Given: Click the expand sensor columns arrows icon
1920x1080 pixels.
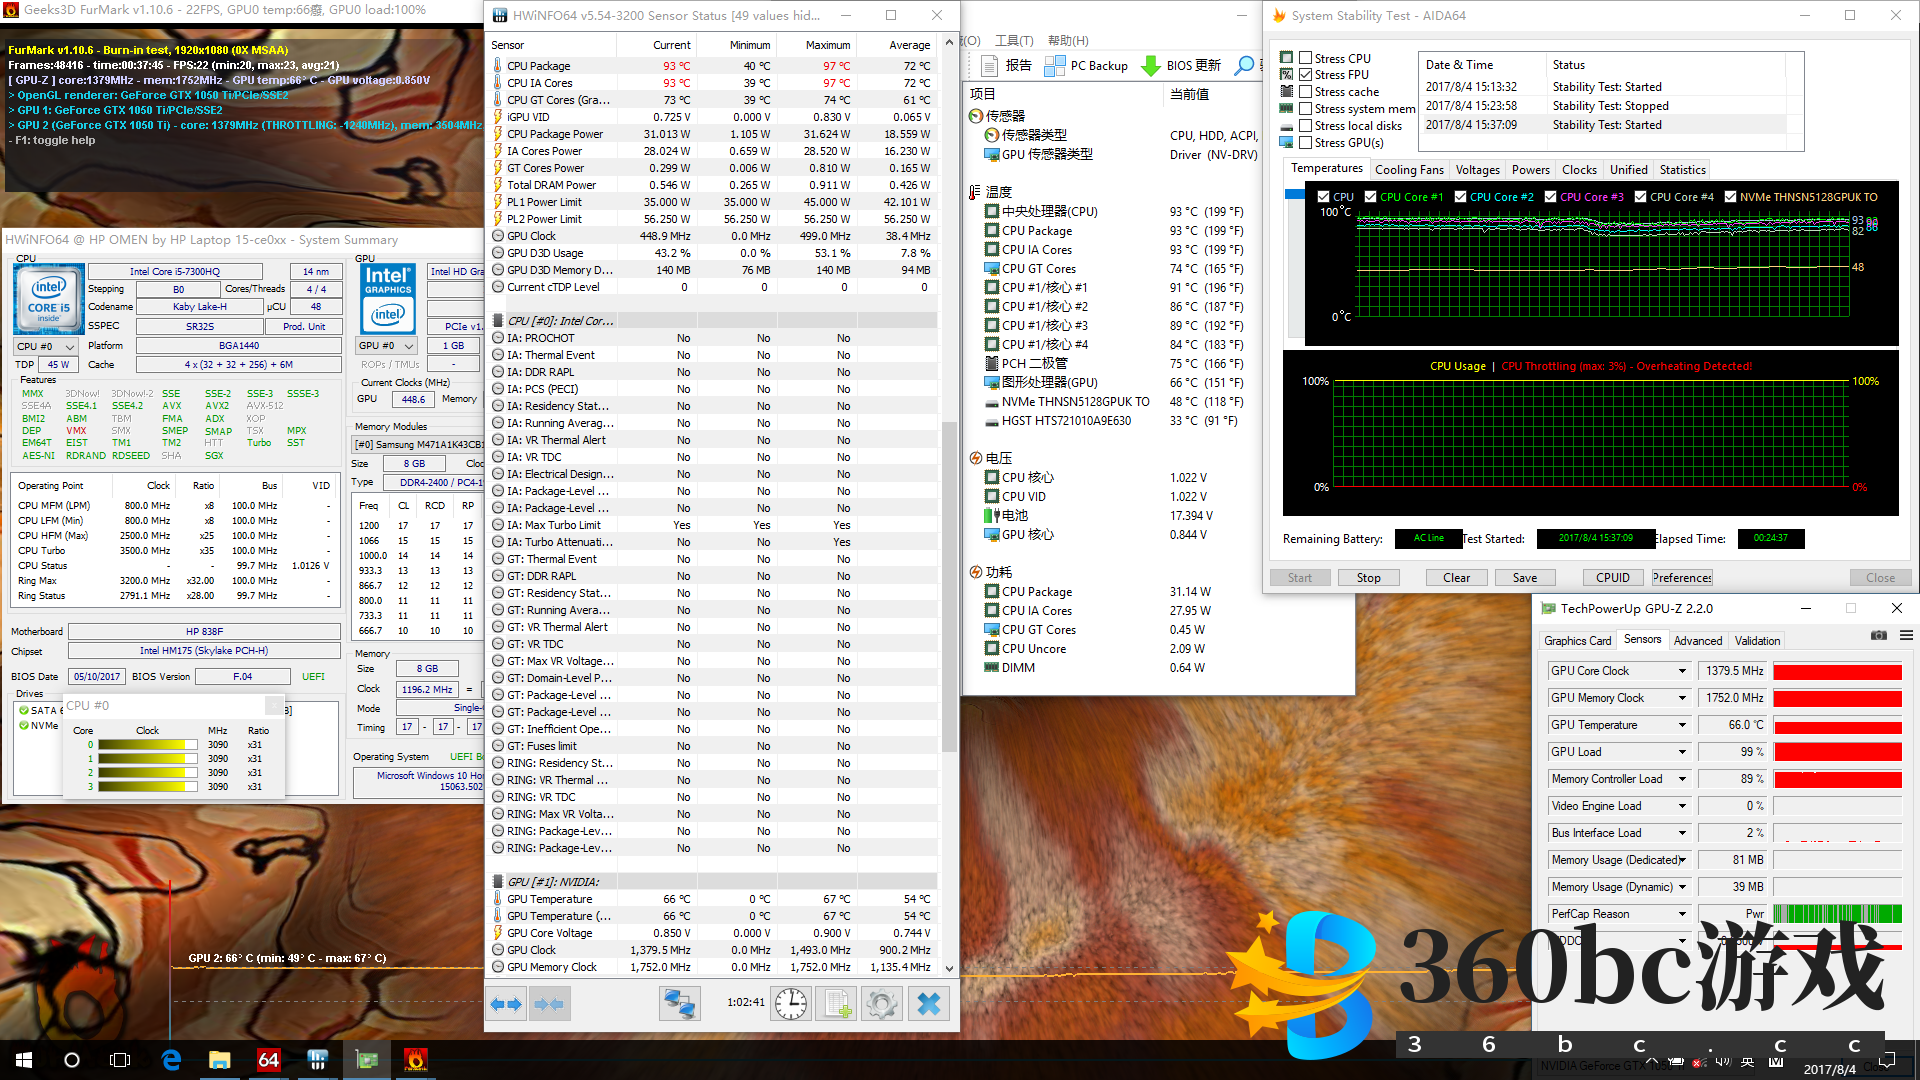Looking at the screenshot, I should (x=506, y=1004).
